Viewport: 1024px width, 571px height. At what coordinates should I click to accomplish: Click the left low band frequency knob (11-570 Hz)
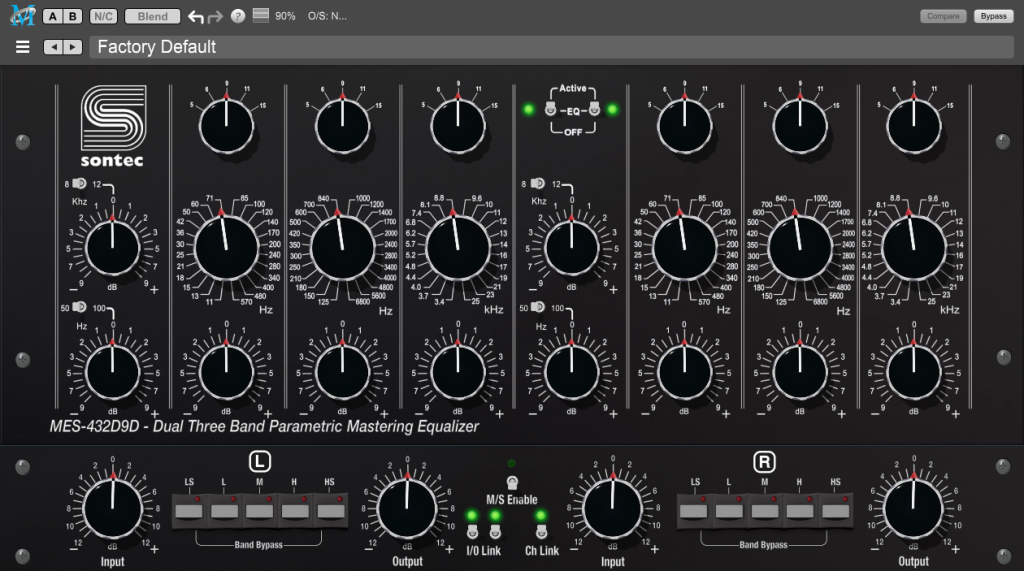[x=227, y=249]
